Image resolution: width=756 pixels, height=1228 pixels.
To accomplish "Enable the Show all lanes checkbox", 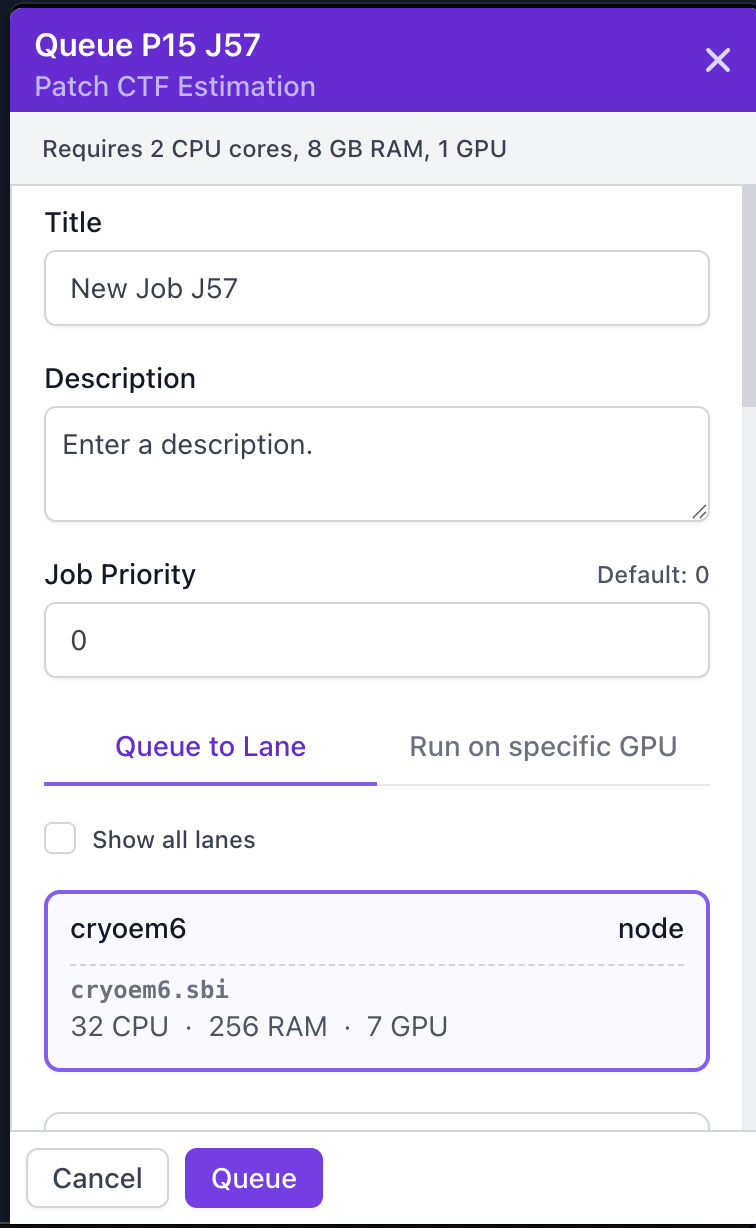I will (60, 839).
